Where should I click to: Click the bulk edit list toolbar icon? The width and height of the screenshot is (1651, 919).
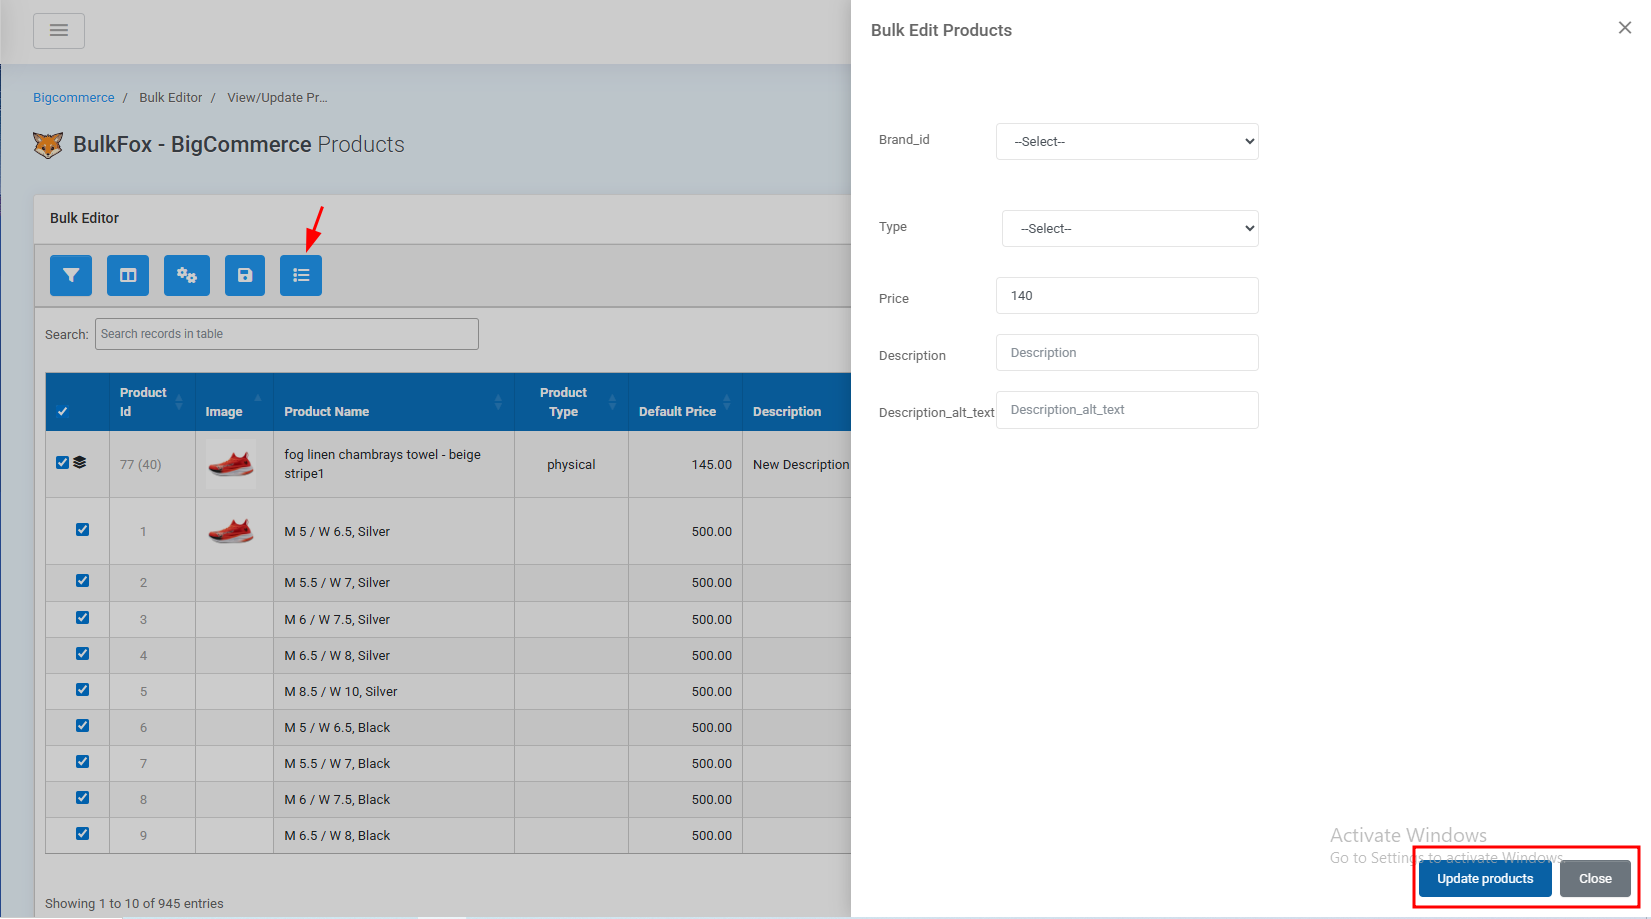(x=301, y=275)
